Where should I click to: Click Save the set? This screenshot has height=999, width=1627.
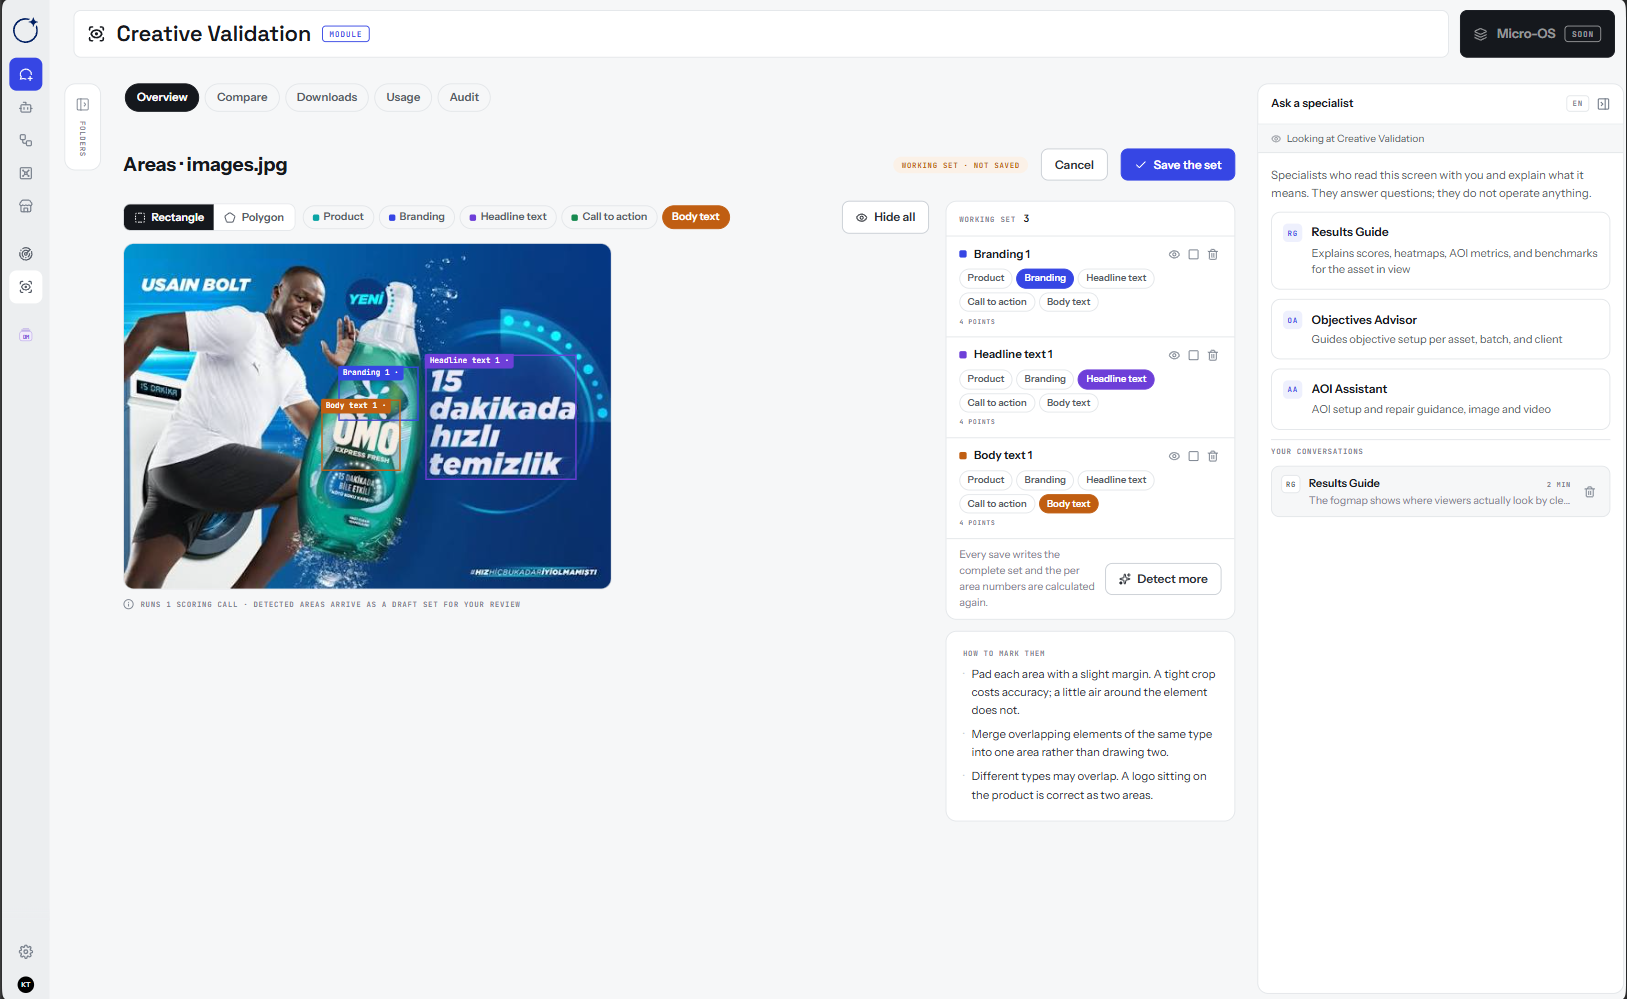pyautogui.click(x=1178, y=165)
